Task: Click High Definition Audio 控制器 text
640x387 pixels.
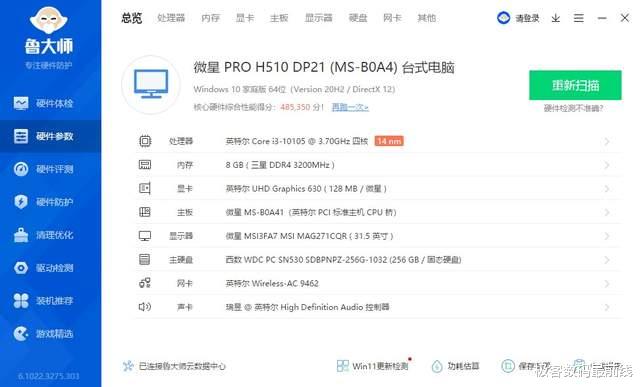Action: tap(307, 307)
